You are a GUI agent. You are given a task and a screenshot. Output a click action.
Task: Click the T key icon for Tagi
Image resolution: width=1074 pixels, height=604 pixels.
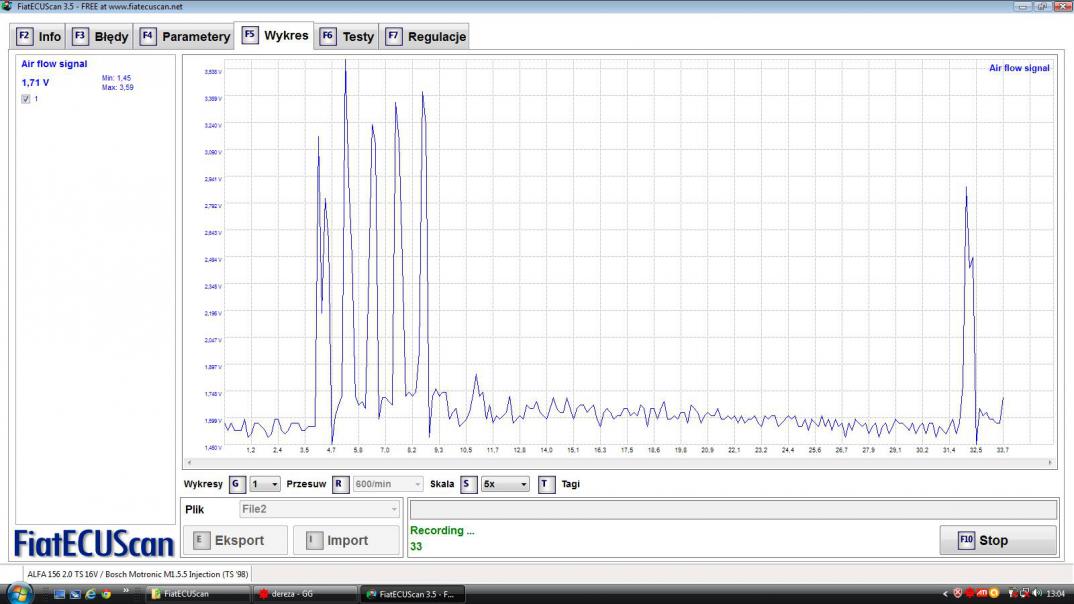point(546,484)
